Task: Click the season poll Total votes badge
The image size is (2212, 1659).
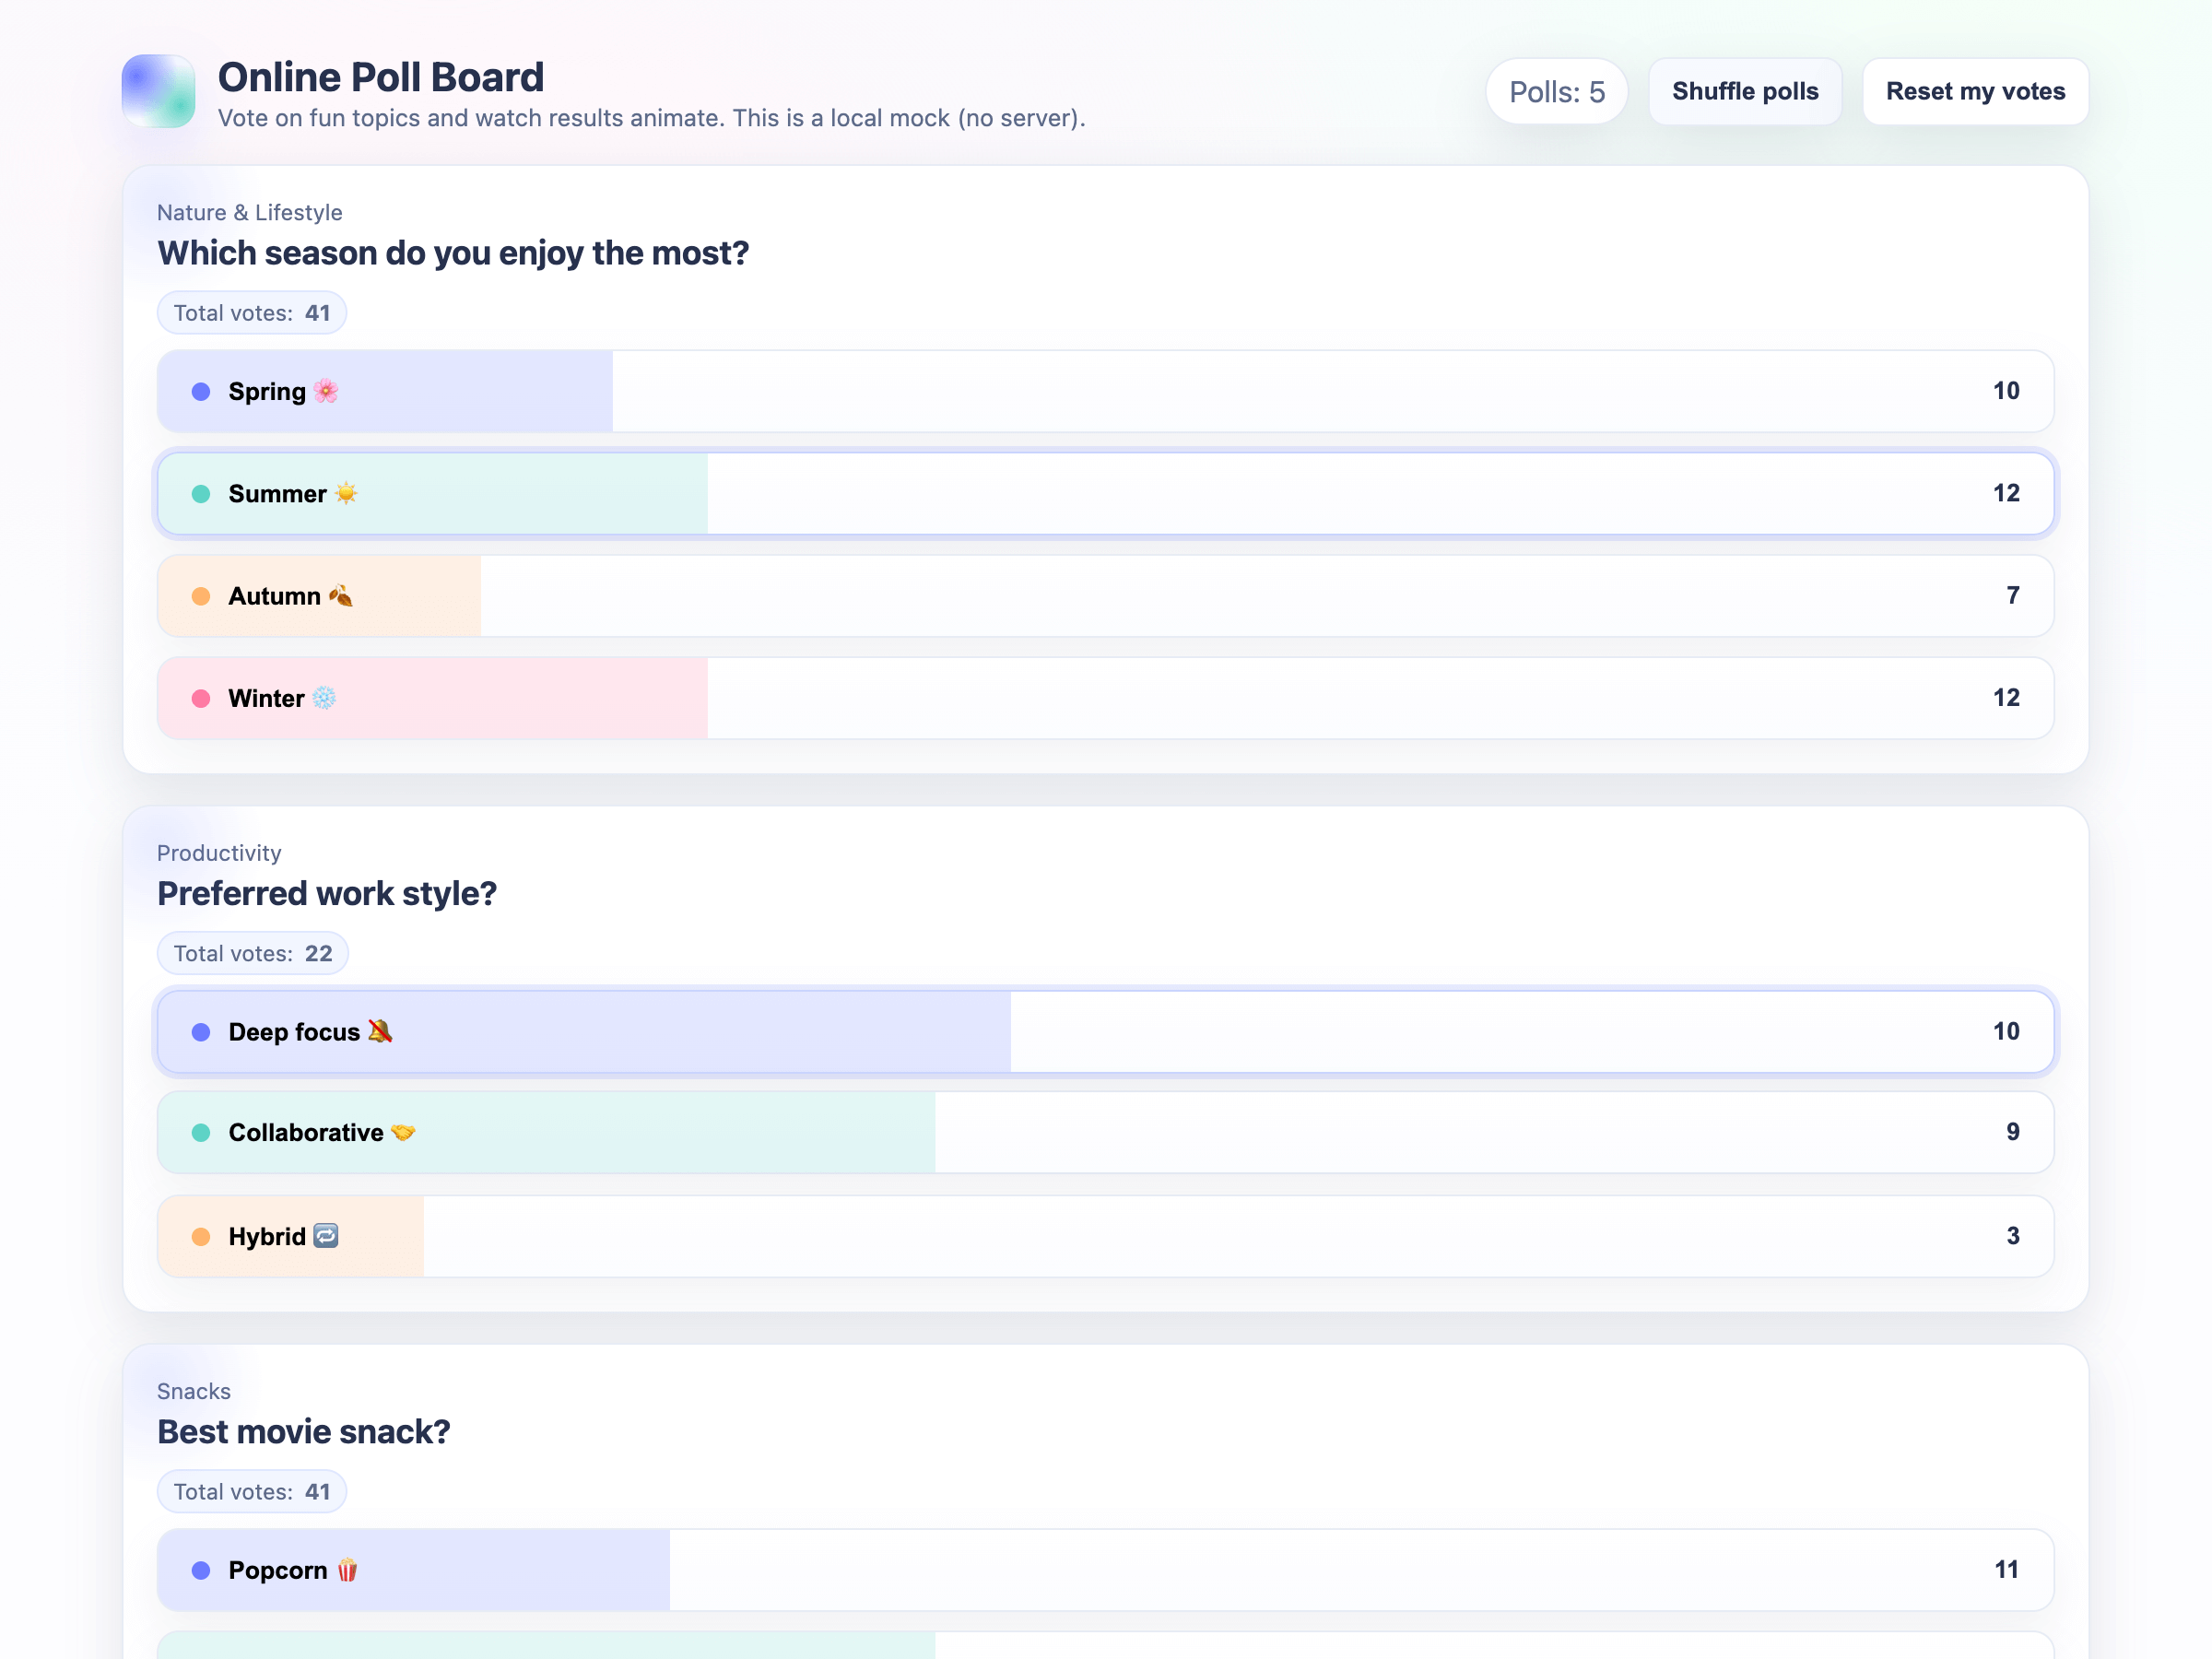Action: click(252, 313)
